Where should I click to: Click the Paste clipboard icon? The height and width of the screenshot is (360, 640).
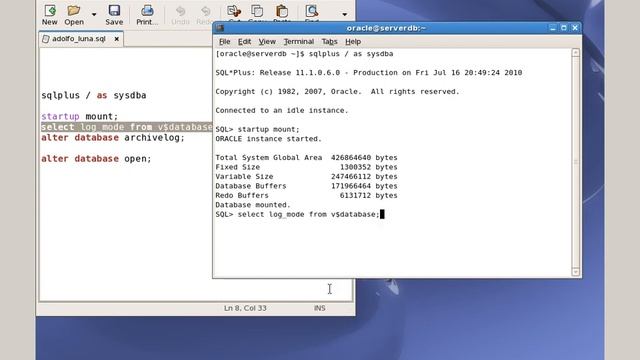pos(282,11)
